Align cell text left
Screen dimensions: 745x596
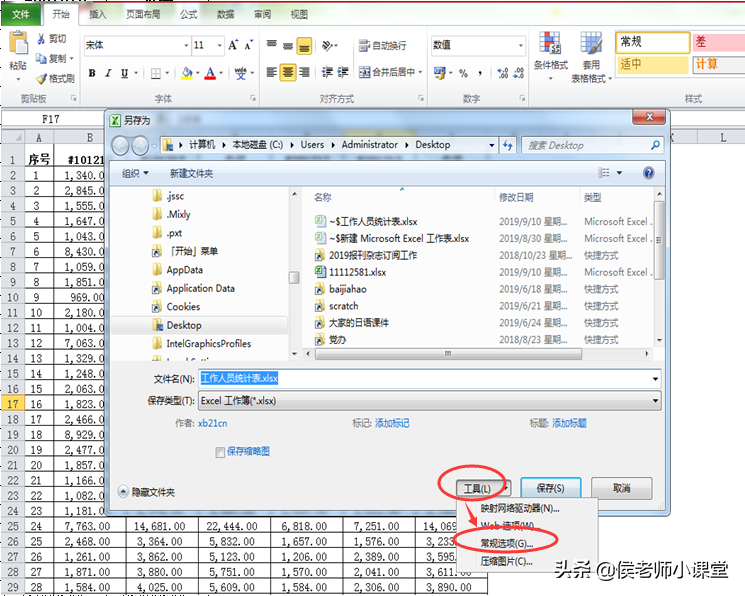pos(272,72)
